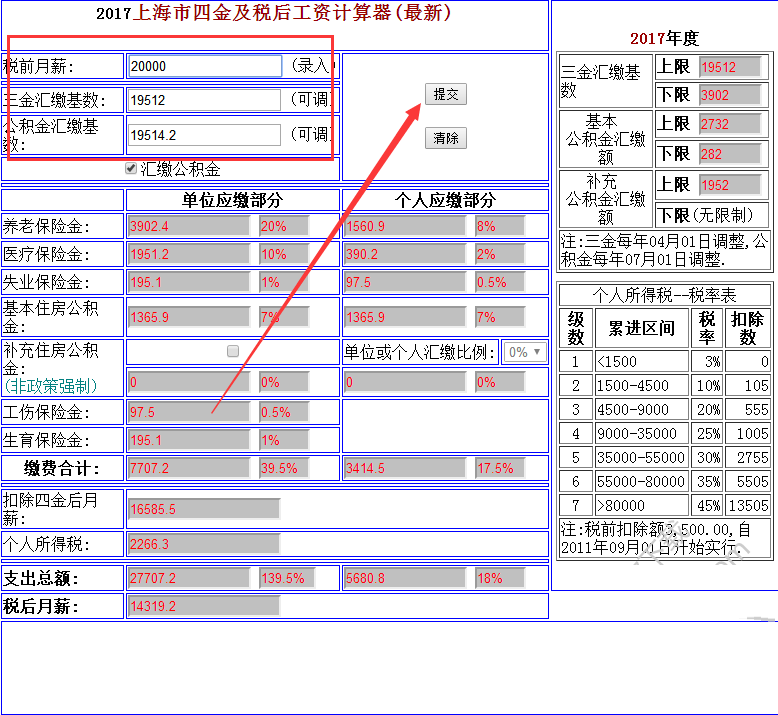Image resolution: width=778 pixels, height=715 pixels.
Task: Click the 2755 deduction cell
Action: coord(748,457)
